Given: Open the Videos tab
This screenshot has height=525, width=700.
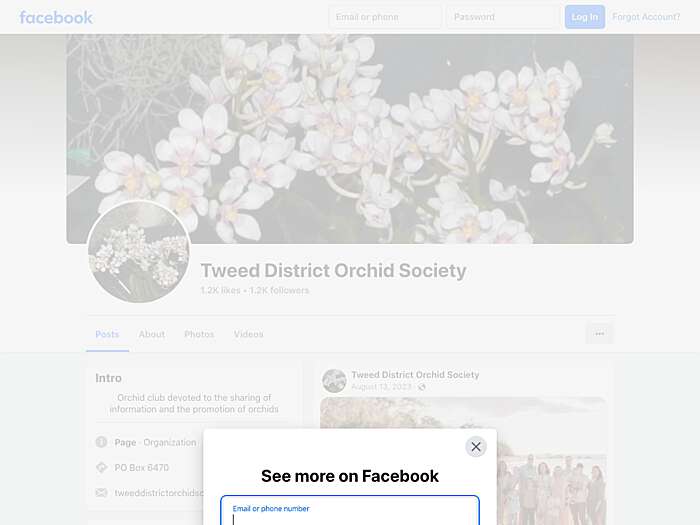Looking at the screenshot, I should pyautogui.click(x=249, y=334).
